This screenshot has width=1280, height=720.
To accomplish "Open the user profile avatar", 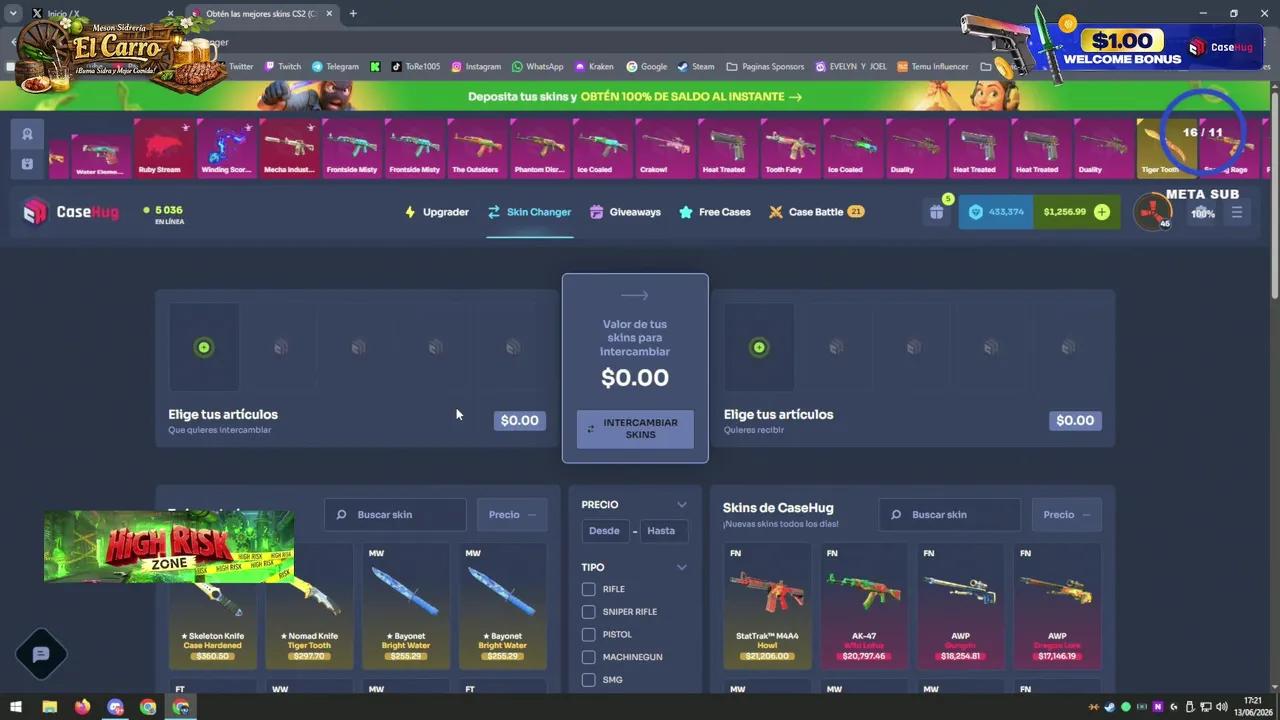I will (x=1151, y=211).
